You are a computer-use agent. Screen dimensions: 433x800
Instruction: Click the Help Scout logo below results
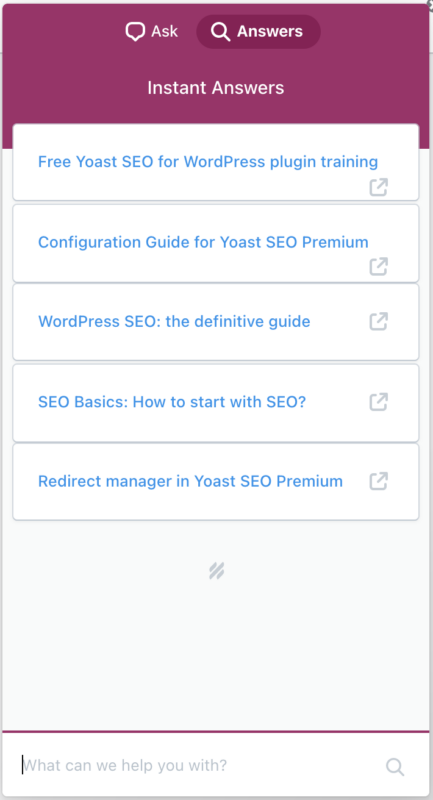216,571
